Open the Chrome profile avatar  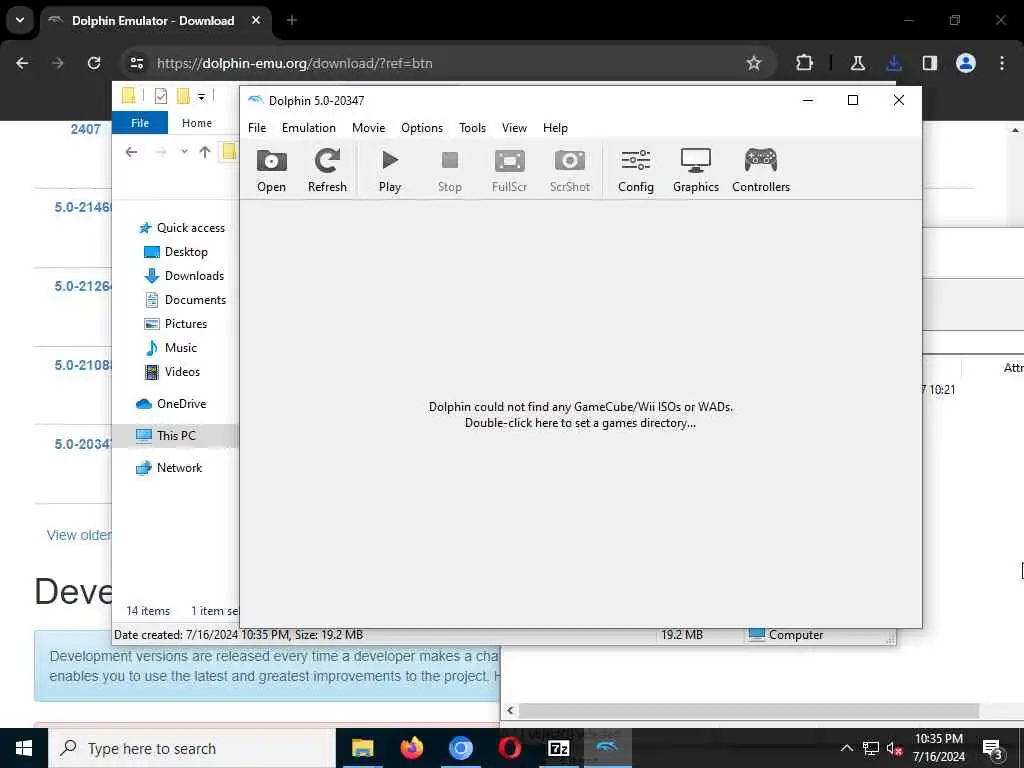tap(966, 63)
